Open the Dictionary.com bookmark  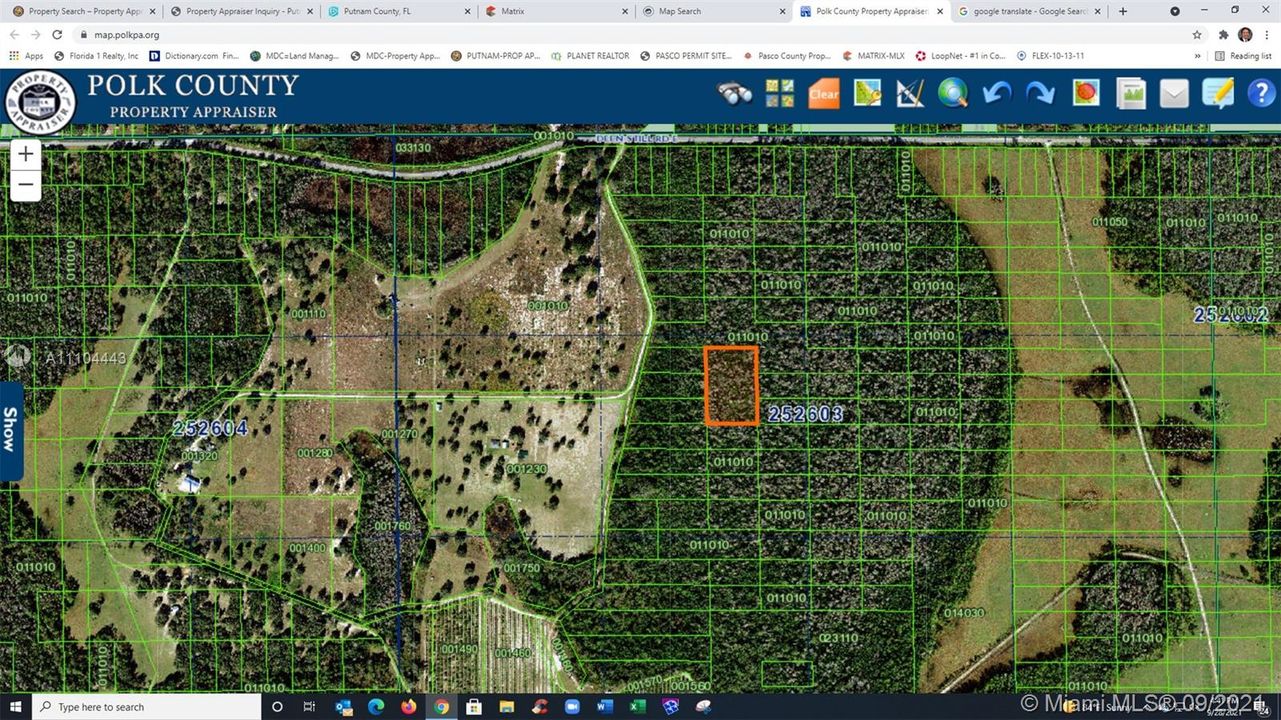(x=194, y=56)
